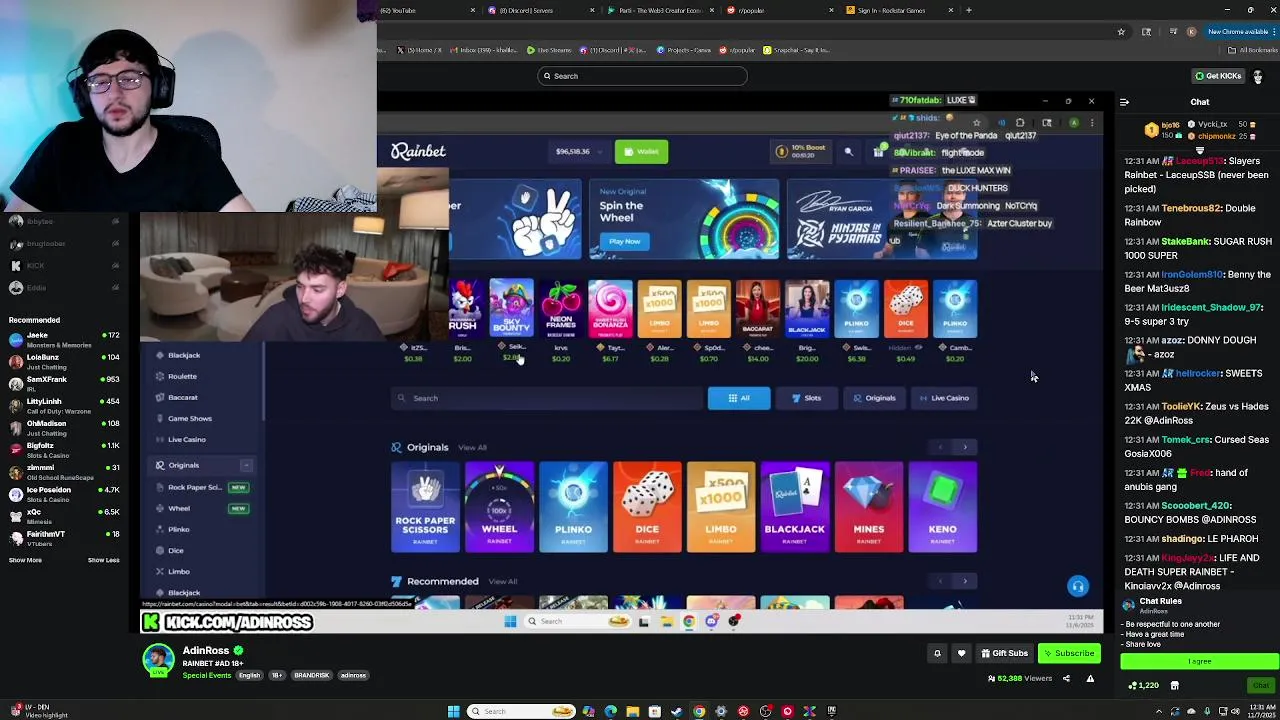This screenshot has height=720, width=1280.
Task: Open the Kick profile avatar menu
Action: coord(1258,76)
